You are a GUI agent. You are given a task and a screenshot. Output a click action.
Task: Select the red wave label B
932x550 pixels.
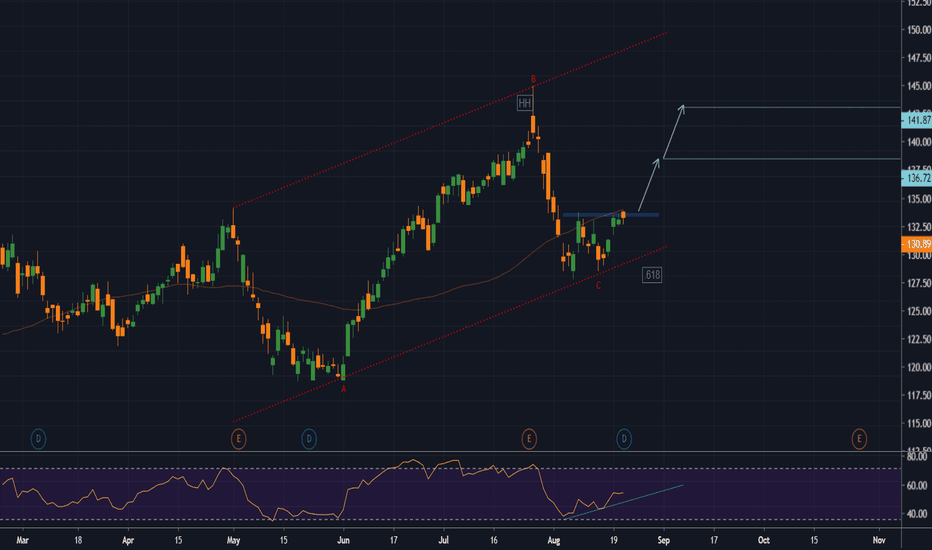pos(533,79)
